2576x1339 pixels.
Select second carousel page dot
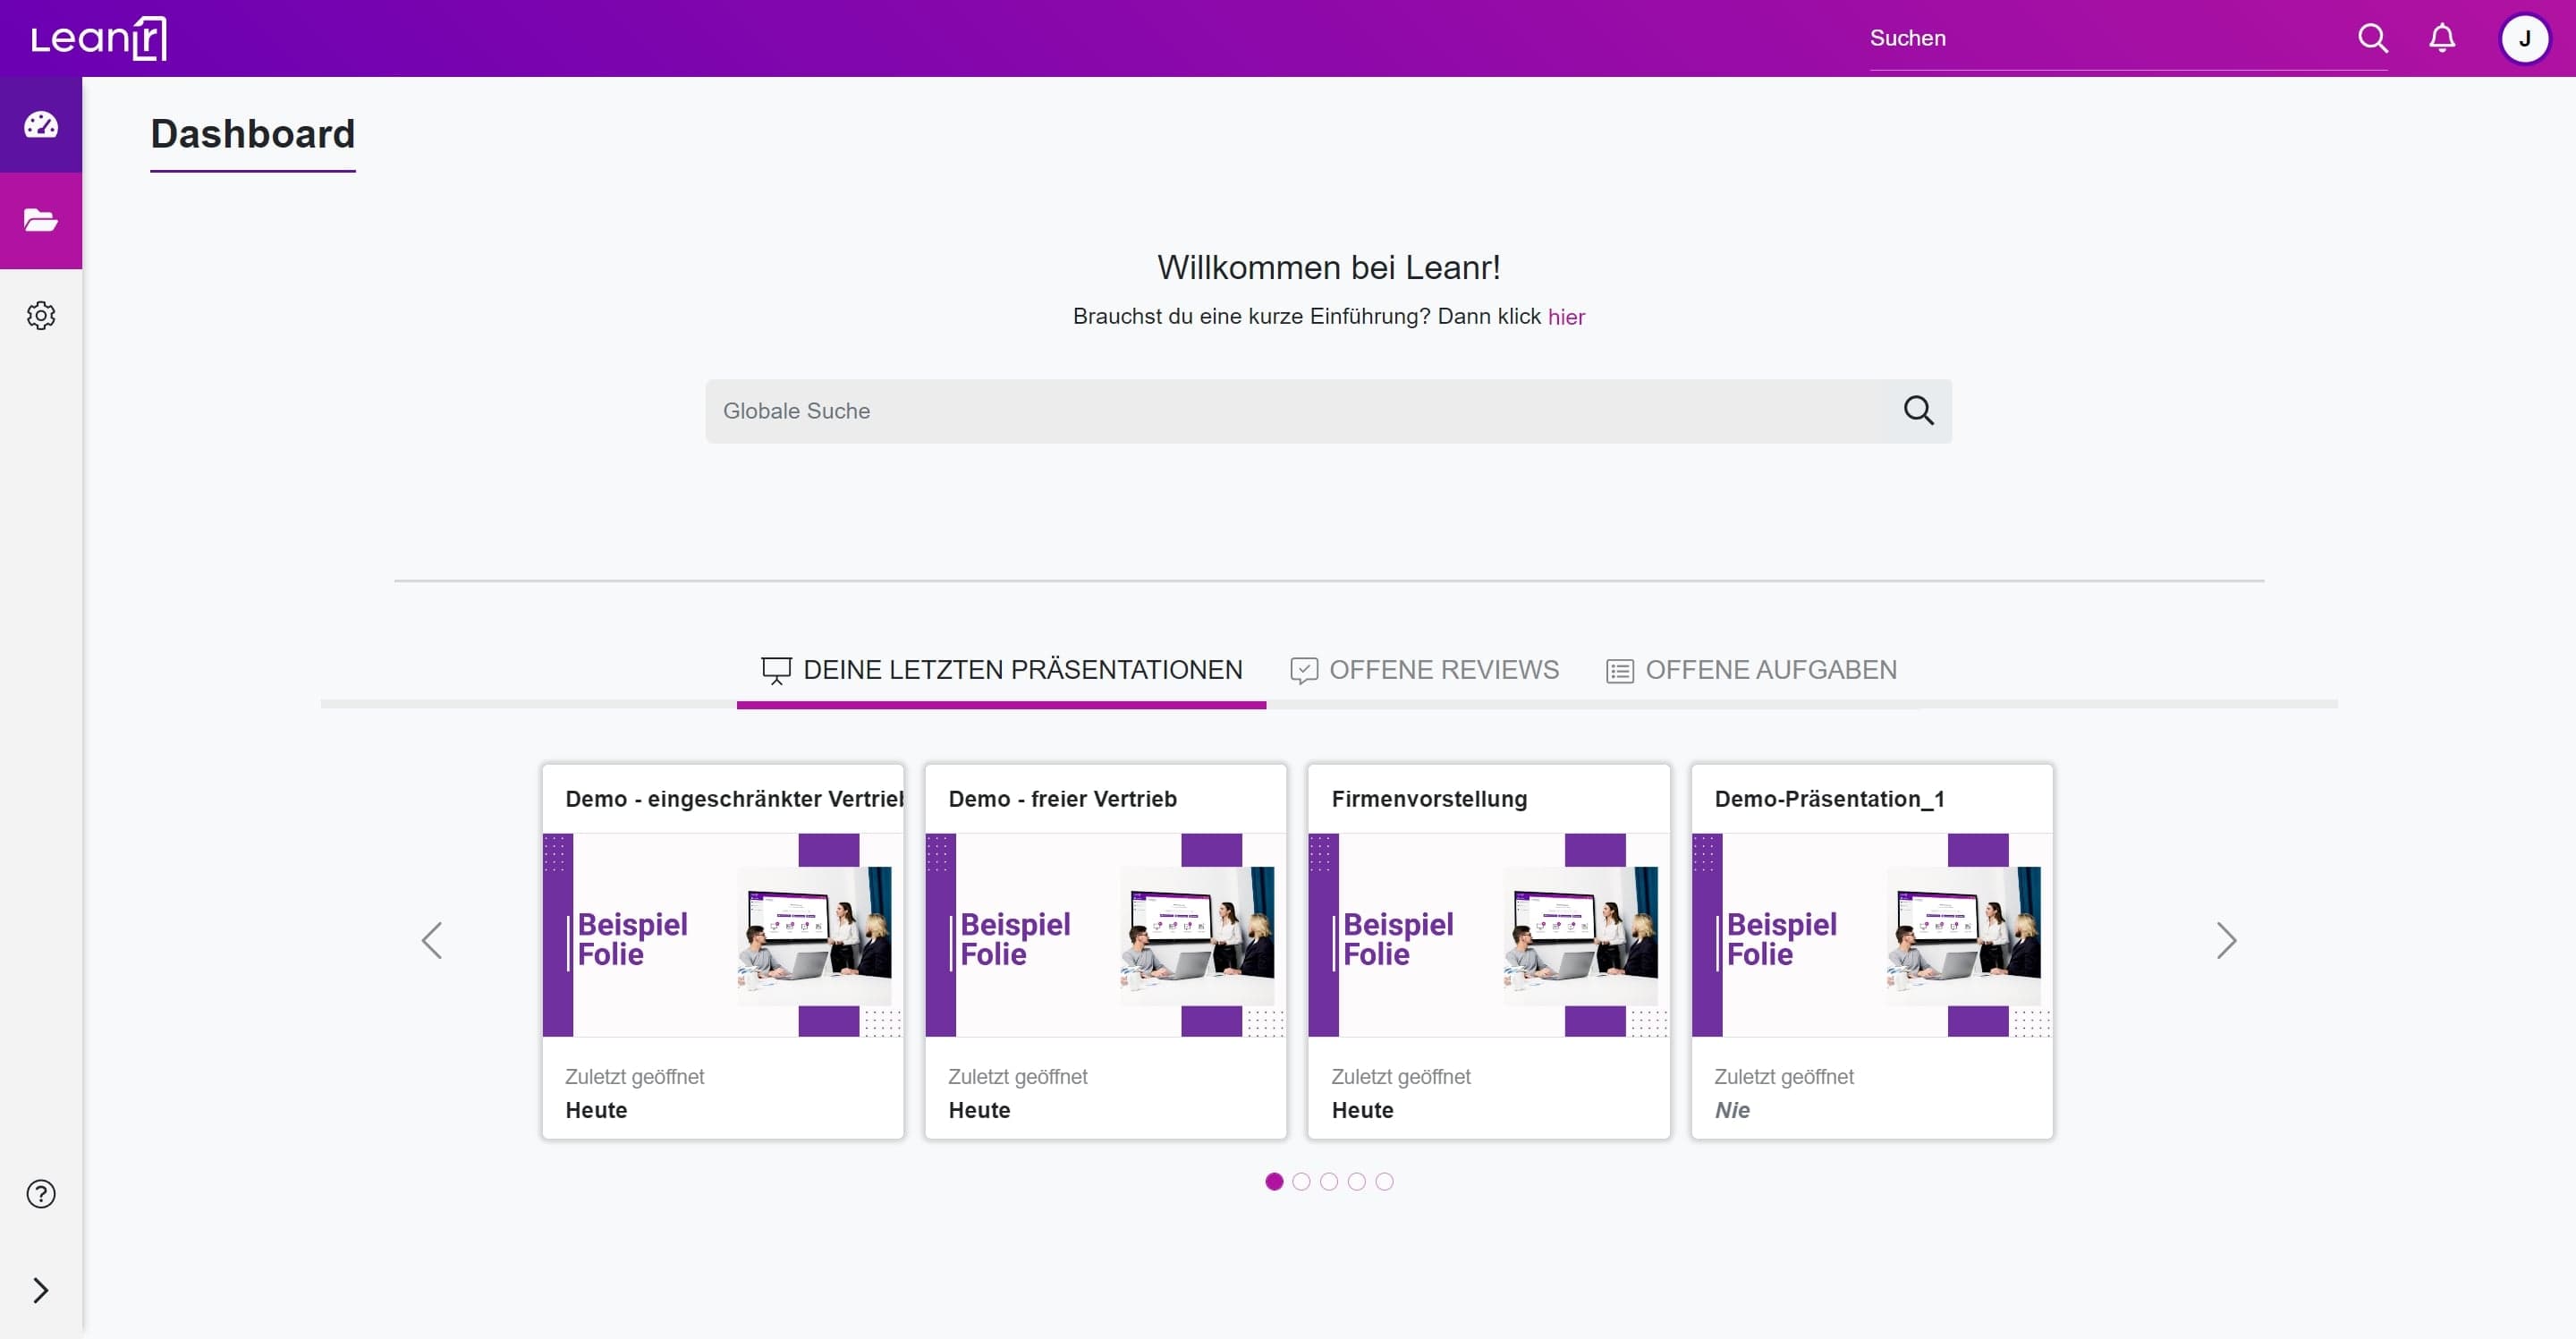click(x=1301, y=1181)
